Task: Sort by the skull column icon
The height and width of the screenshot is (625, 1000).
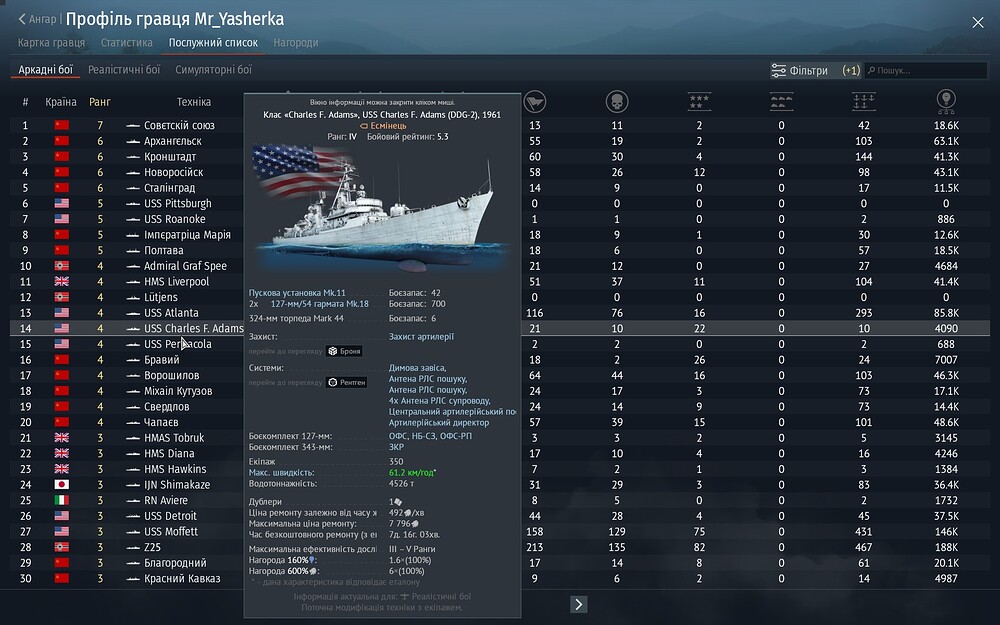Action: [x=617, y=101]
